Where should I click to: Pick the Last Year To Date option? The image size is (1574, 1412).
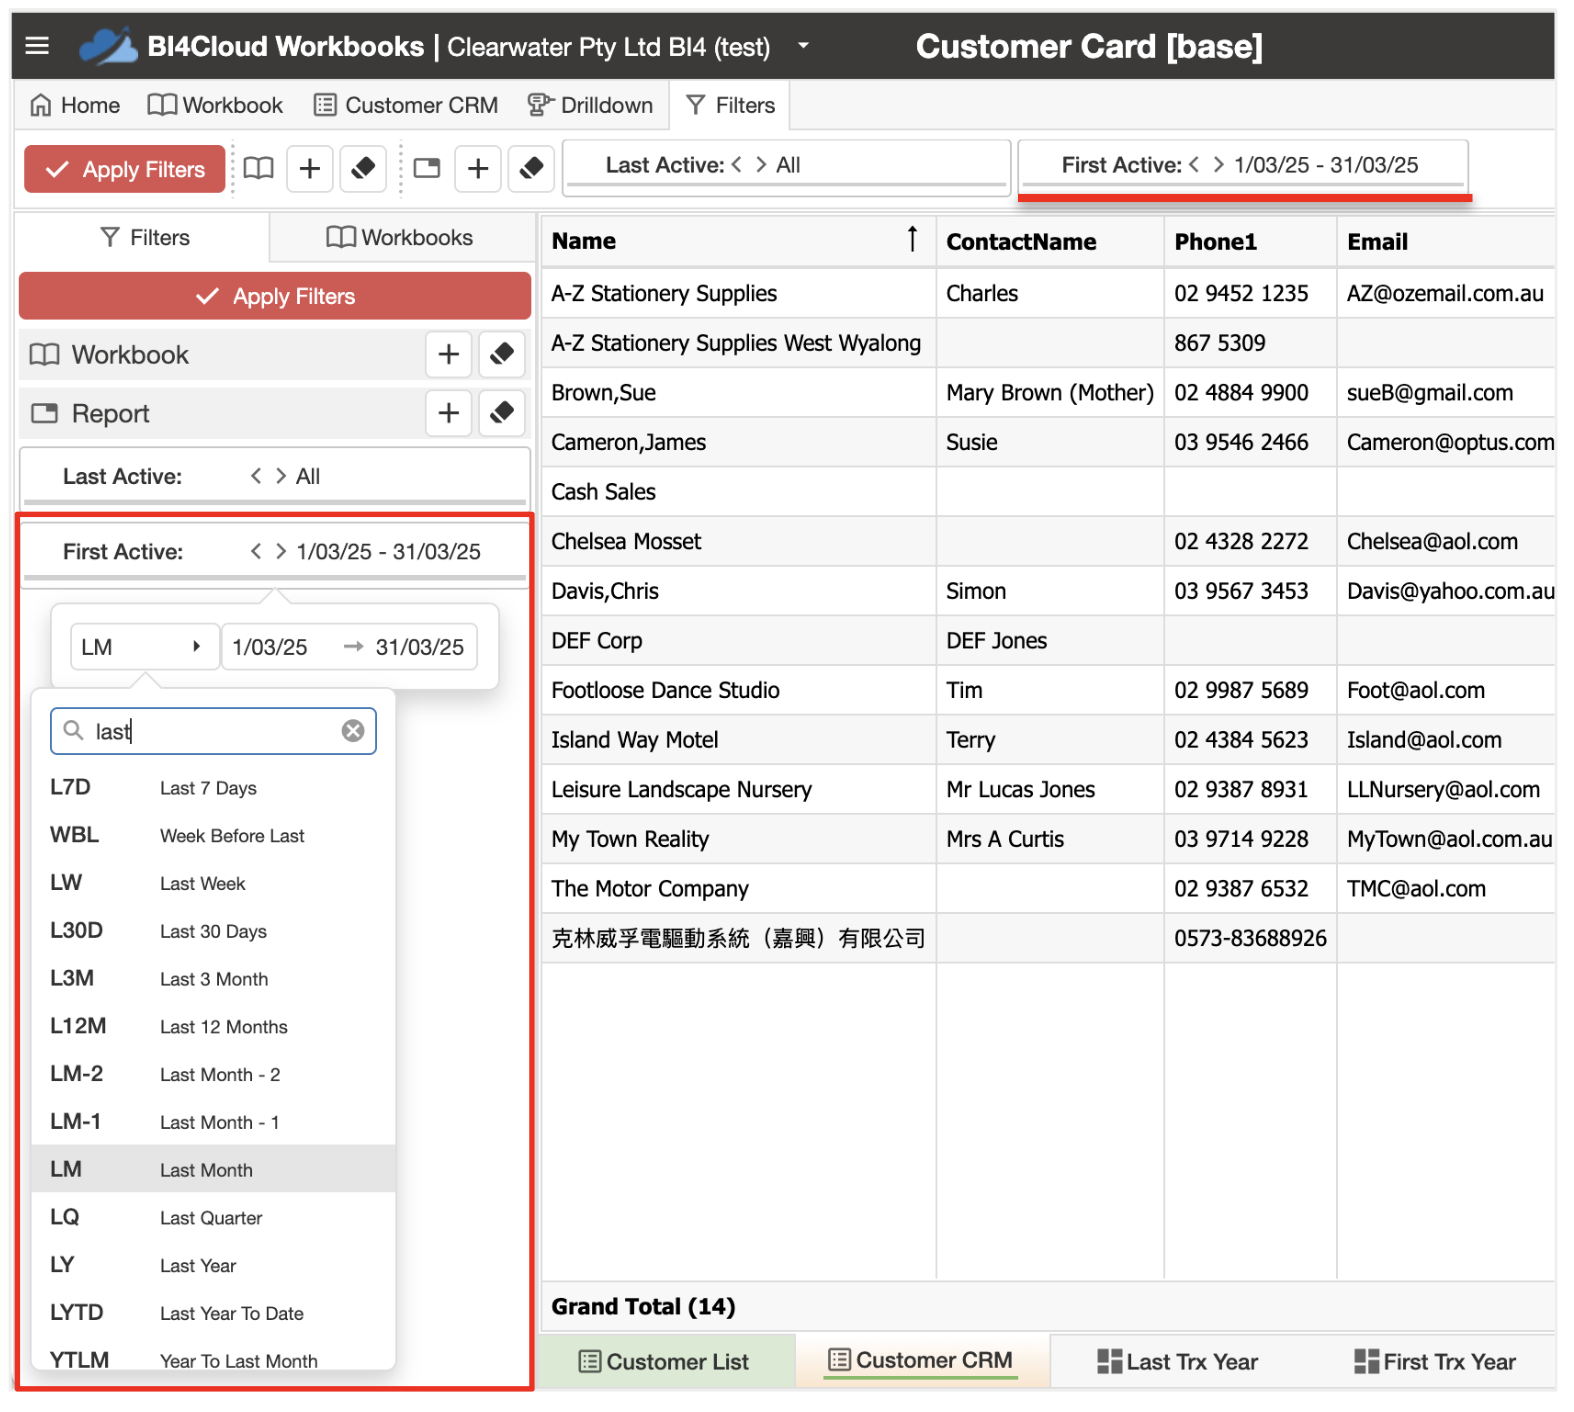click(213, 1313)
